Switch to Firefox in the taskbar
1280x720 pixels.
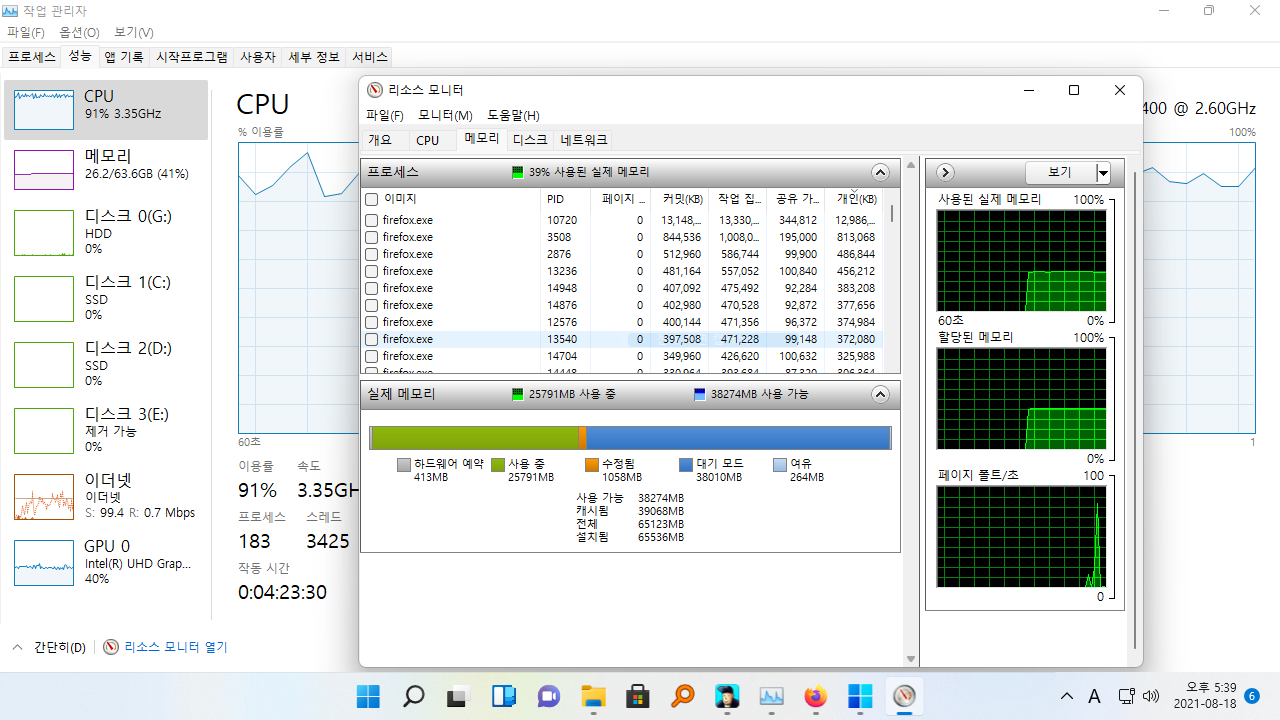pyautogui.click(x=816, y=696)
